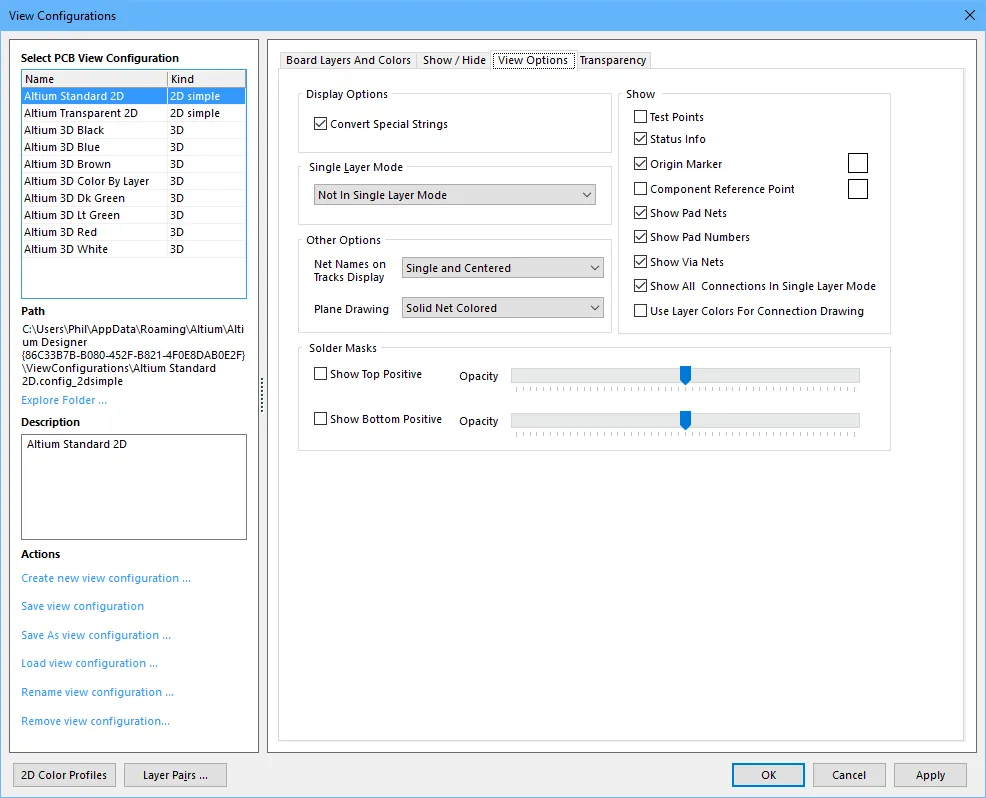986x798 pixels.
Task: Select Altium 3D White configuration
Action: 134,249
